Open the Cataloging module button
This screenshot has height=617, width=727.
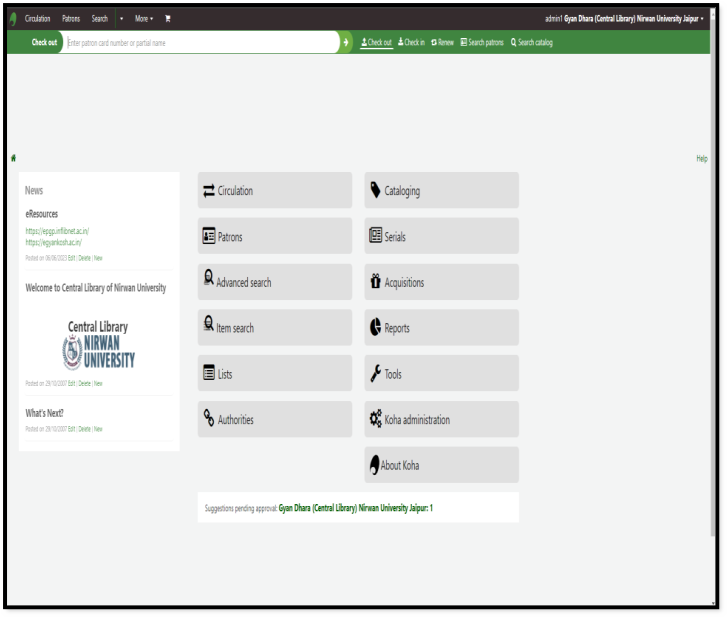point(441,191)
